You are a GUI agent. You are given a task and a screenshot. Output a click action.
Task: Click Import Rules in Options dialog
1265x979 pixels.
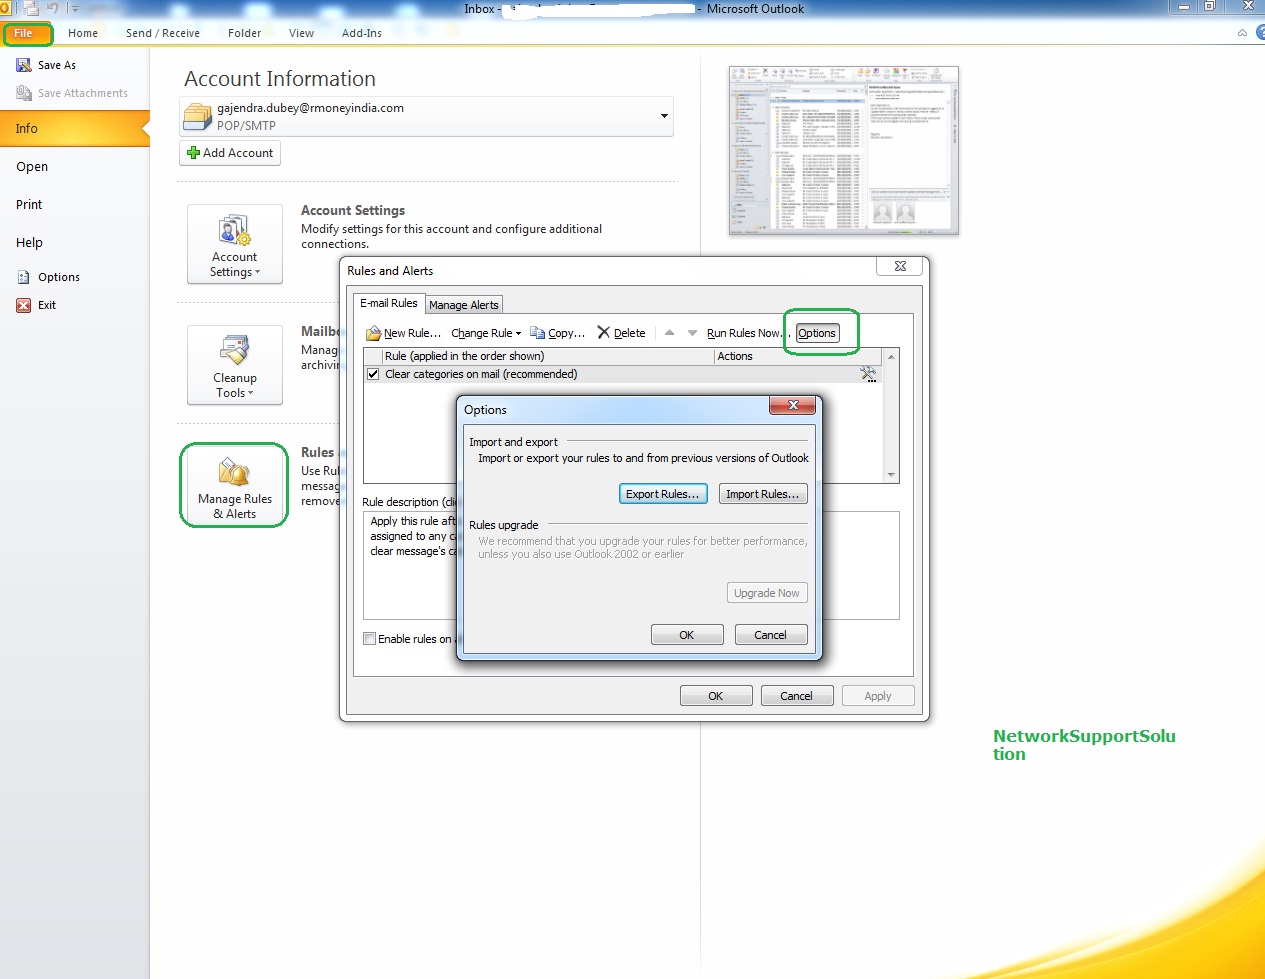(763, 494)
